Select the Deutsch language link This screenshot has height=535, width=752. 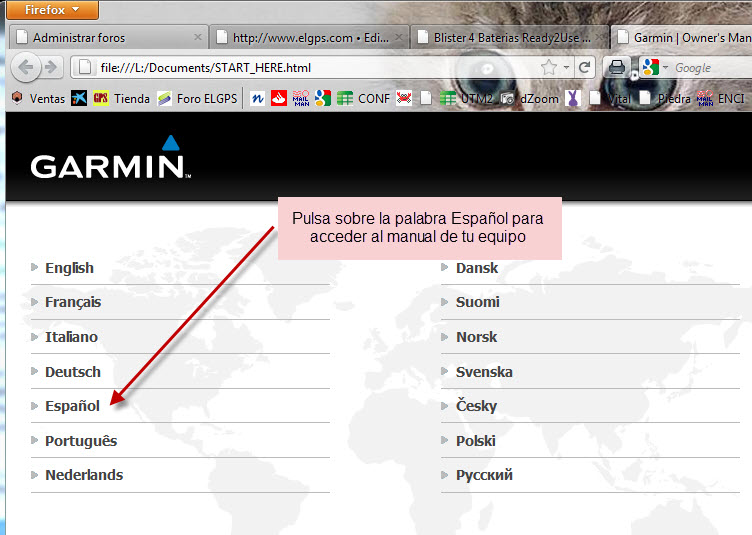click(73, 372)
